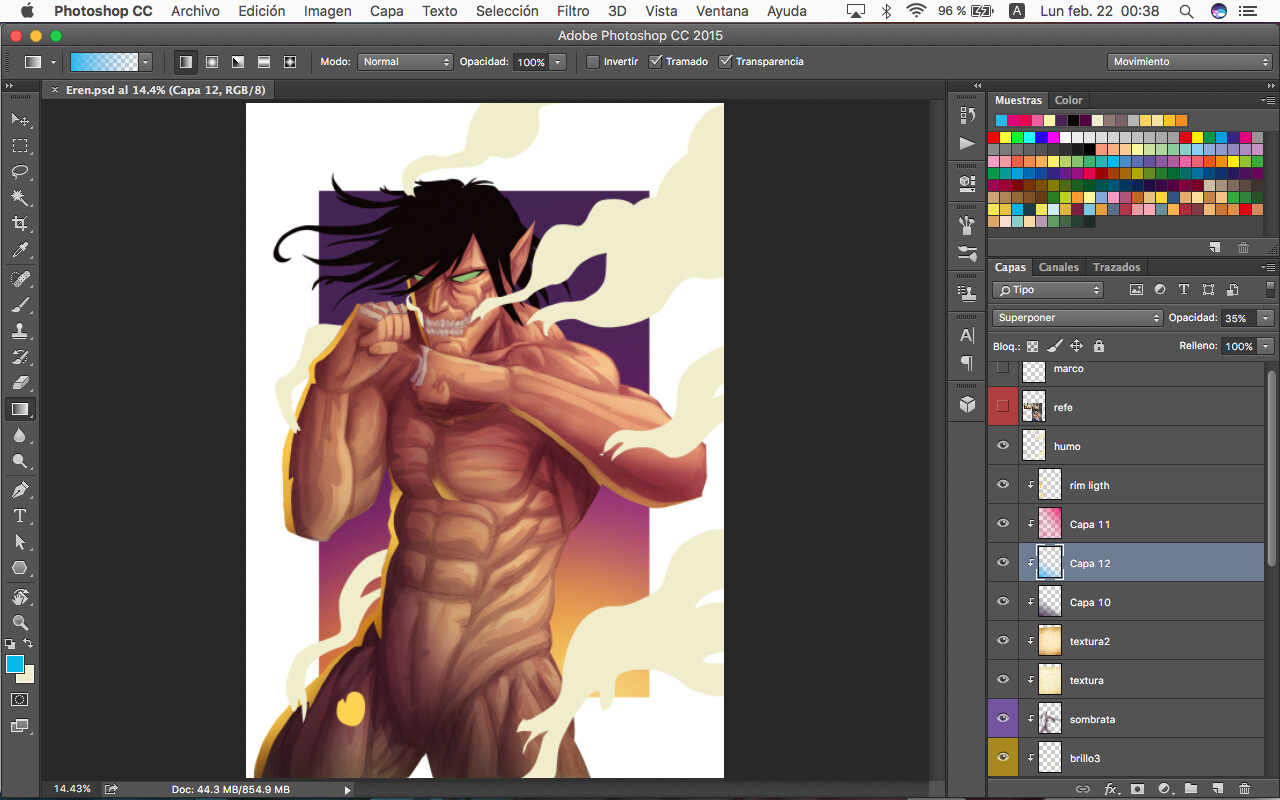Select the Hand tool
Viewport: 1280px width, 800px height.
[x=19, y=597]
